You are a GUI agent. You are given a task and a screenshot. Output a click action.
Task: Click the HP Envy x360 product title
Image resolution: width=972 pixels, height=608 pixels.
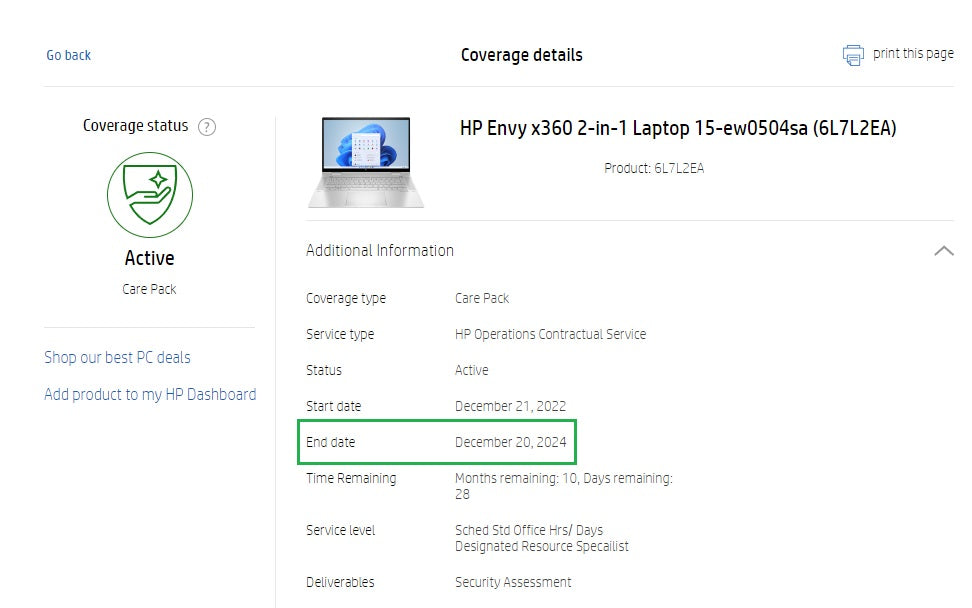[x=678, y=128]
